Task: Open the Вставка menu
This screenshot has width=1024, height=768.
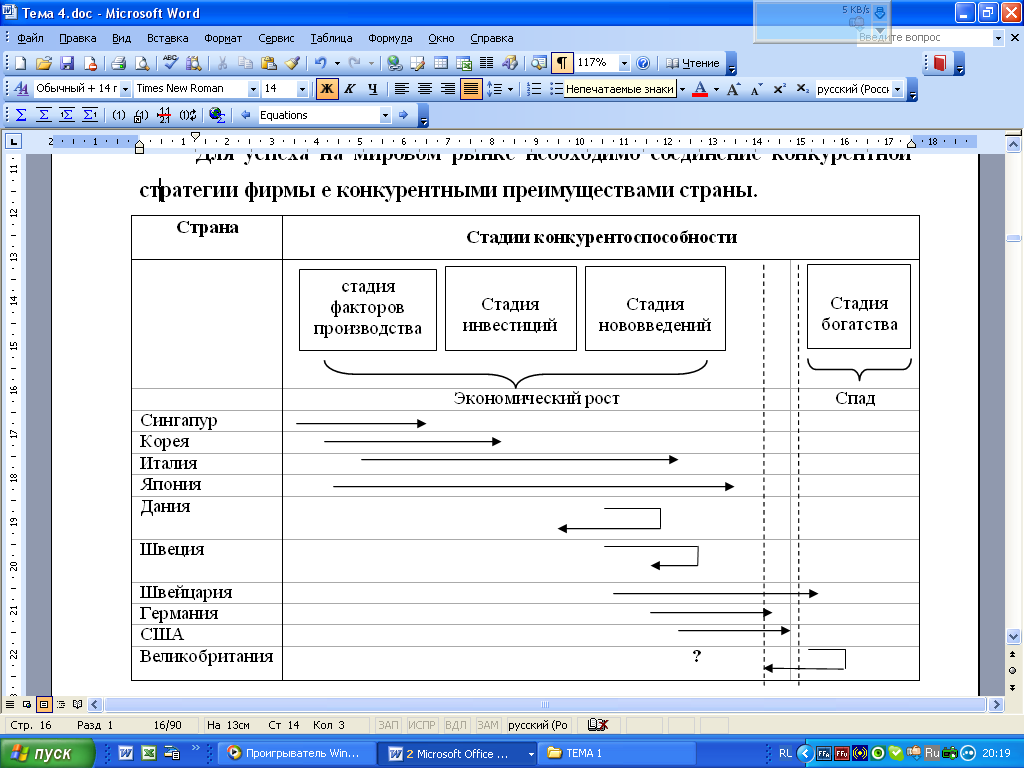Action: point(167,38)
